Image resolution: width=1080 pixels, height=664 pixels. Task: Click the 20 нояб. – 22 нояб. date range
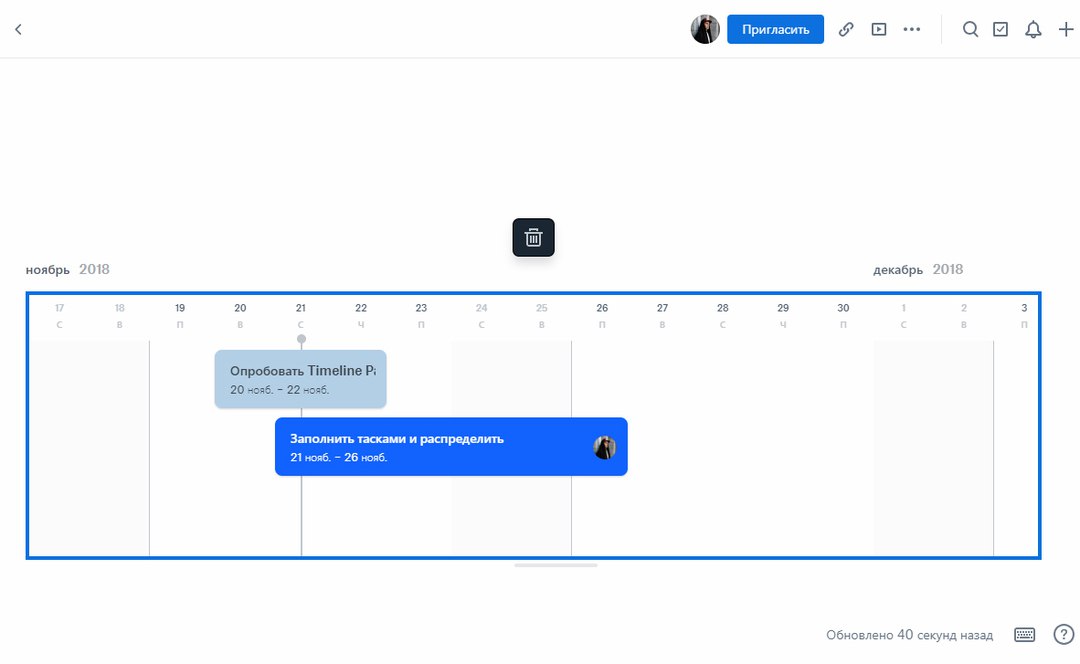280,390
